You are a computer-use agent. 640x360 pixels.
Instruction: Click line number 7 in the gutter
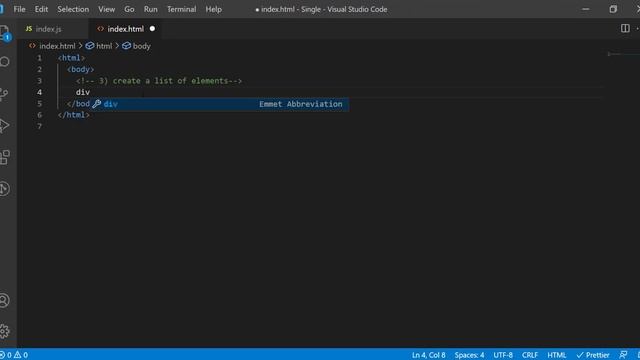40,126
